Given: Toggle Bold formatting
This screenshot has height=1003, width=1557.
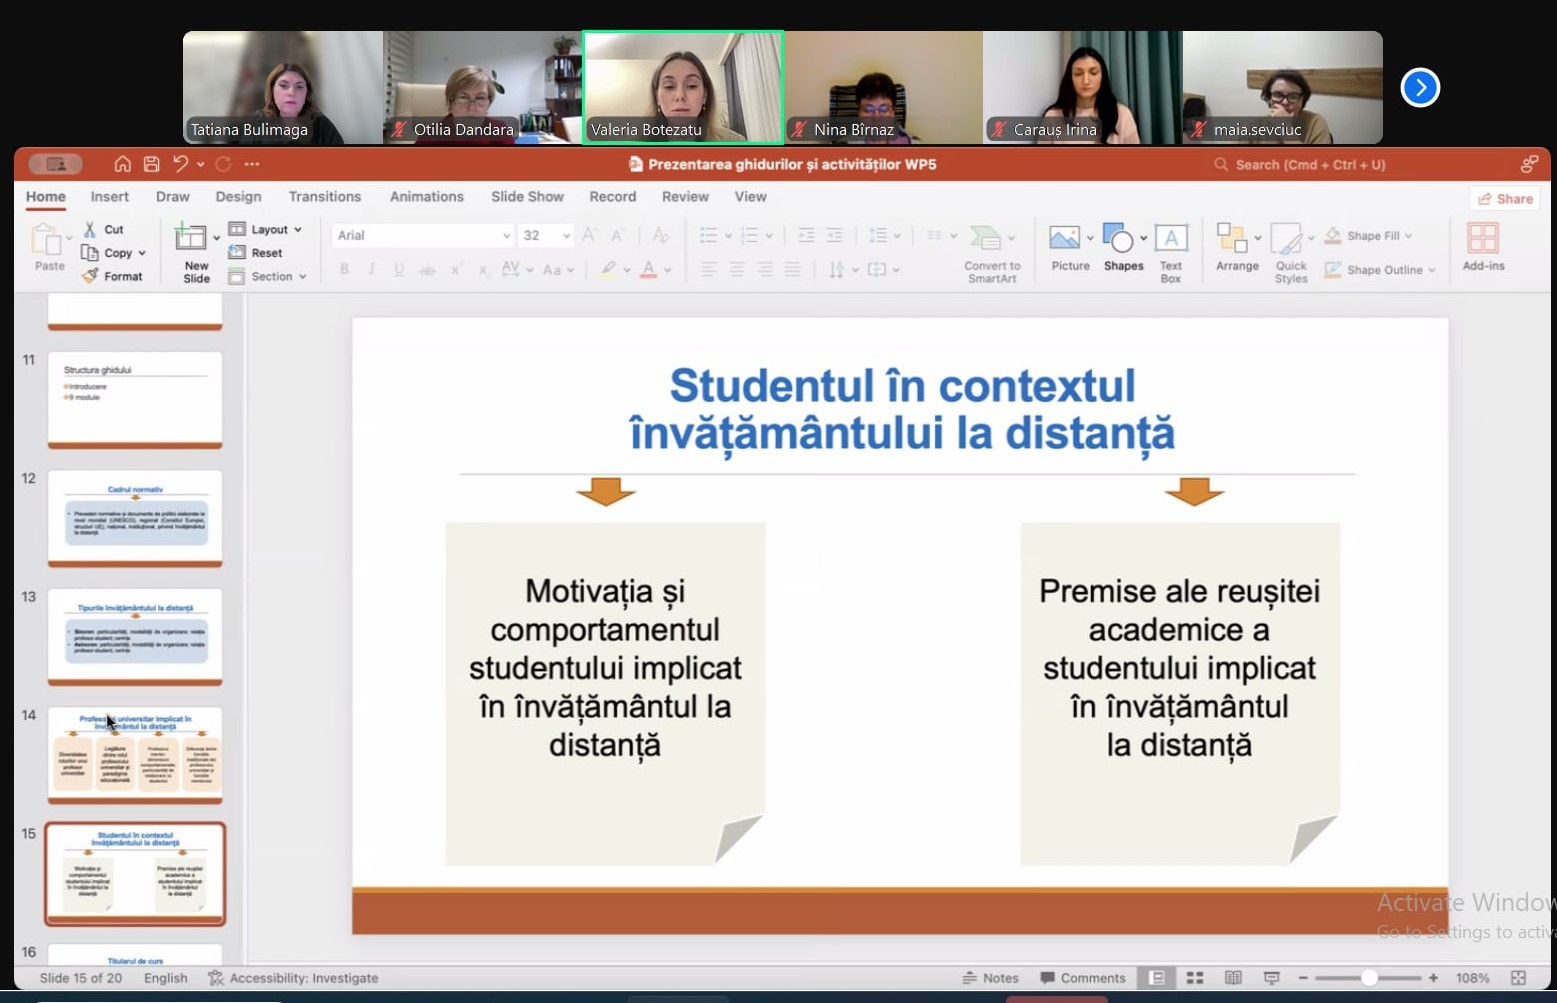Looking at the screenshot, I should (x=344, y=269).
